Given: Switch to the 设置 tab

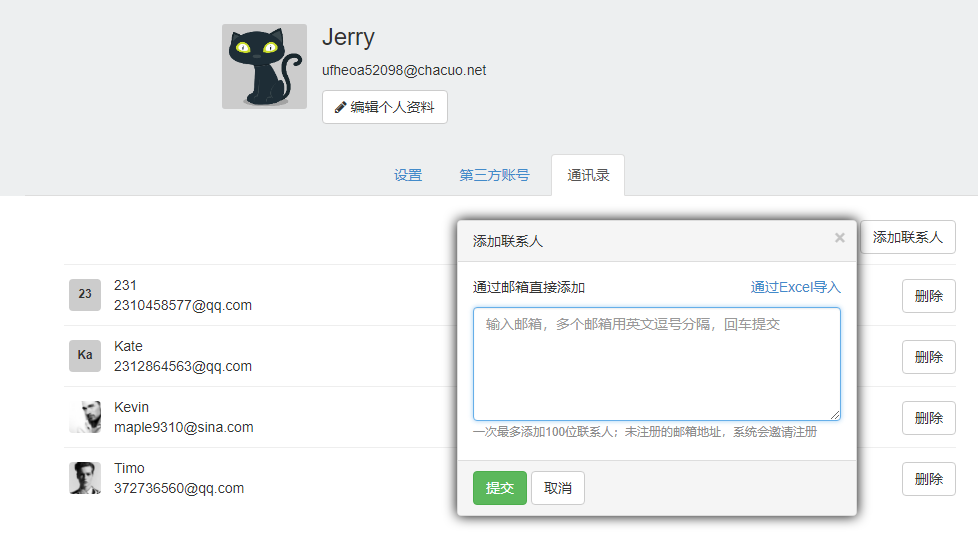Looking at the screenshot, I should tap(408, 175).
